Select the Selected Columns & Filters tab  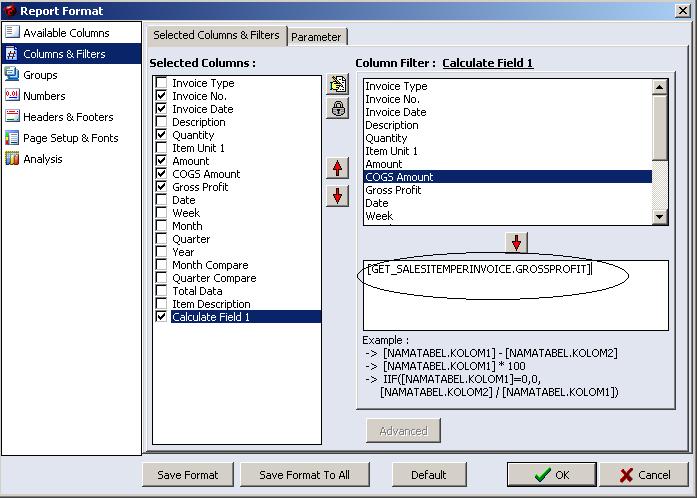pos(216,35)
